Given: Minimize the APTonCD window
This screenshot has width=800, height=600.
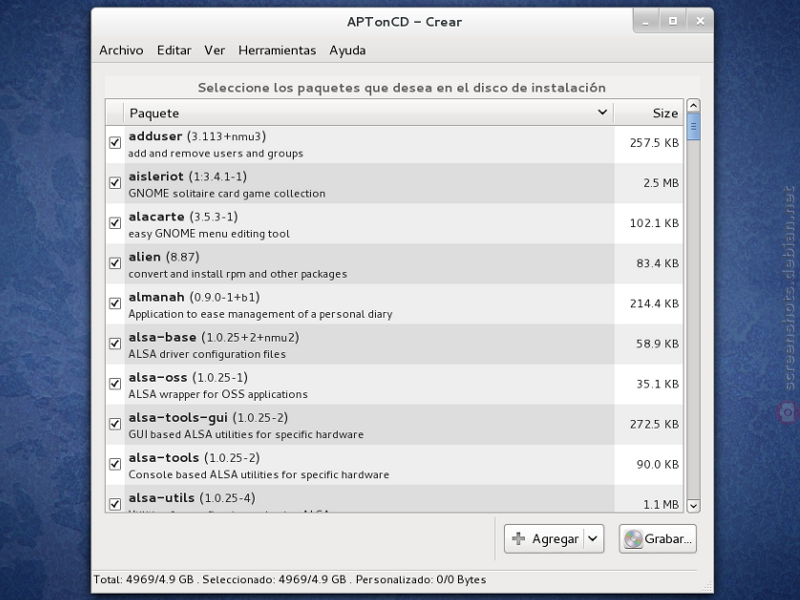Looking at the screenshot, I should [x=646, y=21].
